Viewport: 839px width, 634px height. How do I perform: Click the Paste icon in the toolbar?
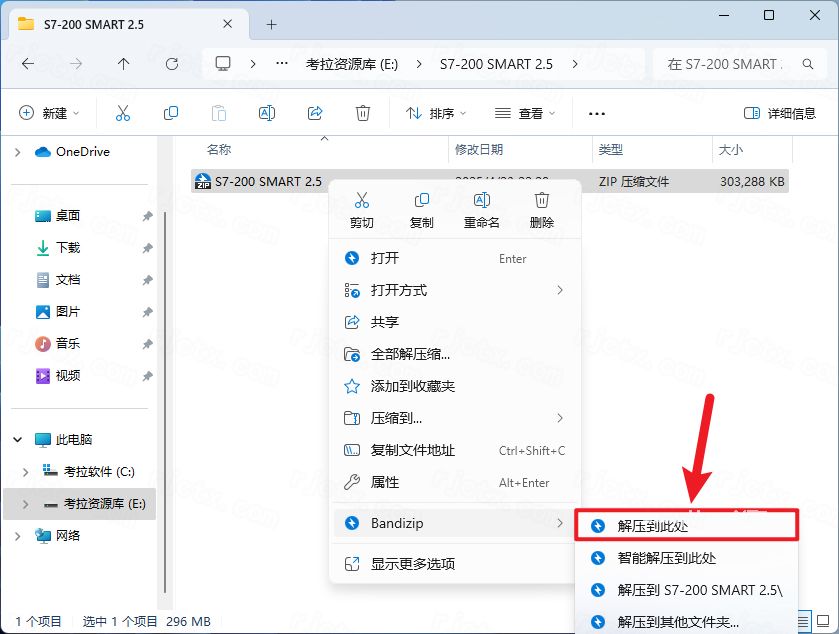[x=219, y=112]
